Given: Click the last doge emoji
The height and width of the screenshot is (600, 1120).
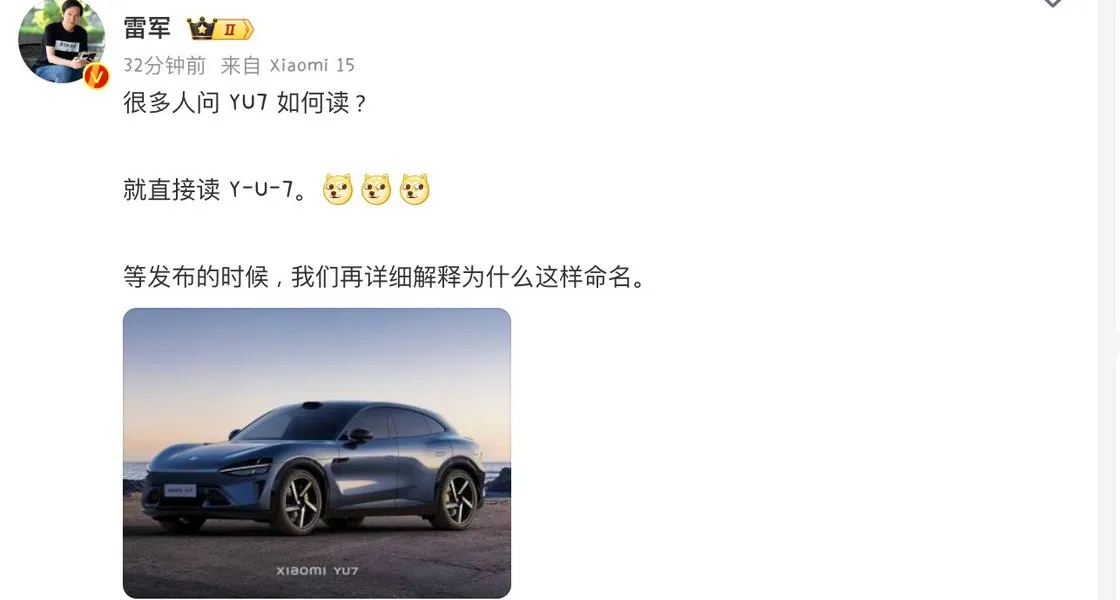Looking at the screenshot, I should pyautogui.click(x=415, y=189).
